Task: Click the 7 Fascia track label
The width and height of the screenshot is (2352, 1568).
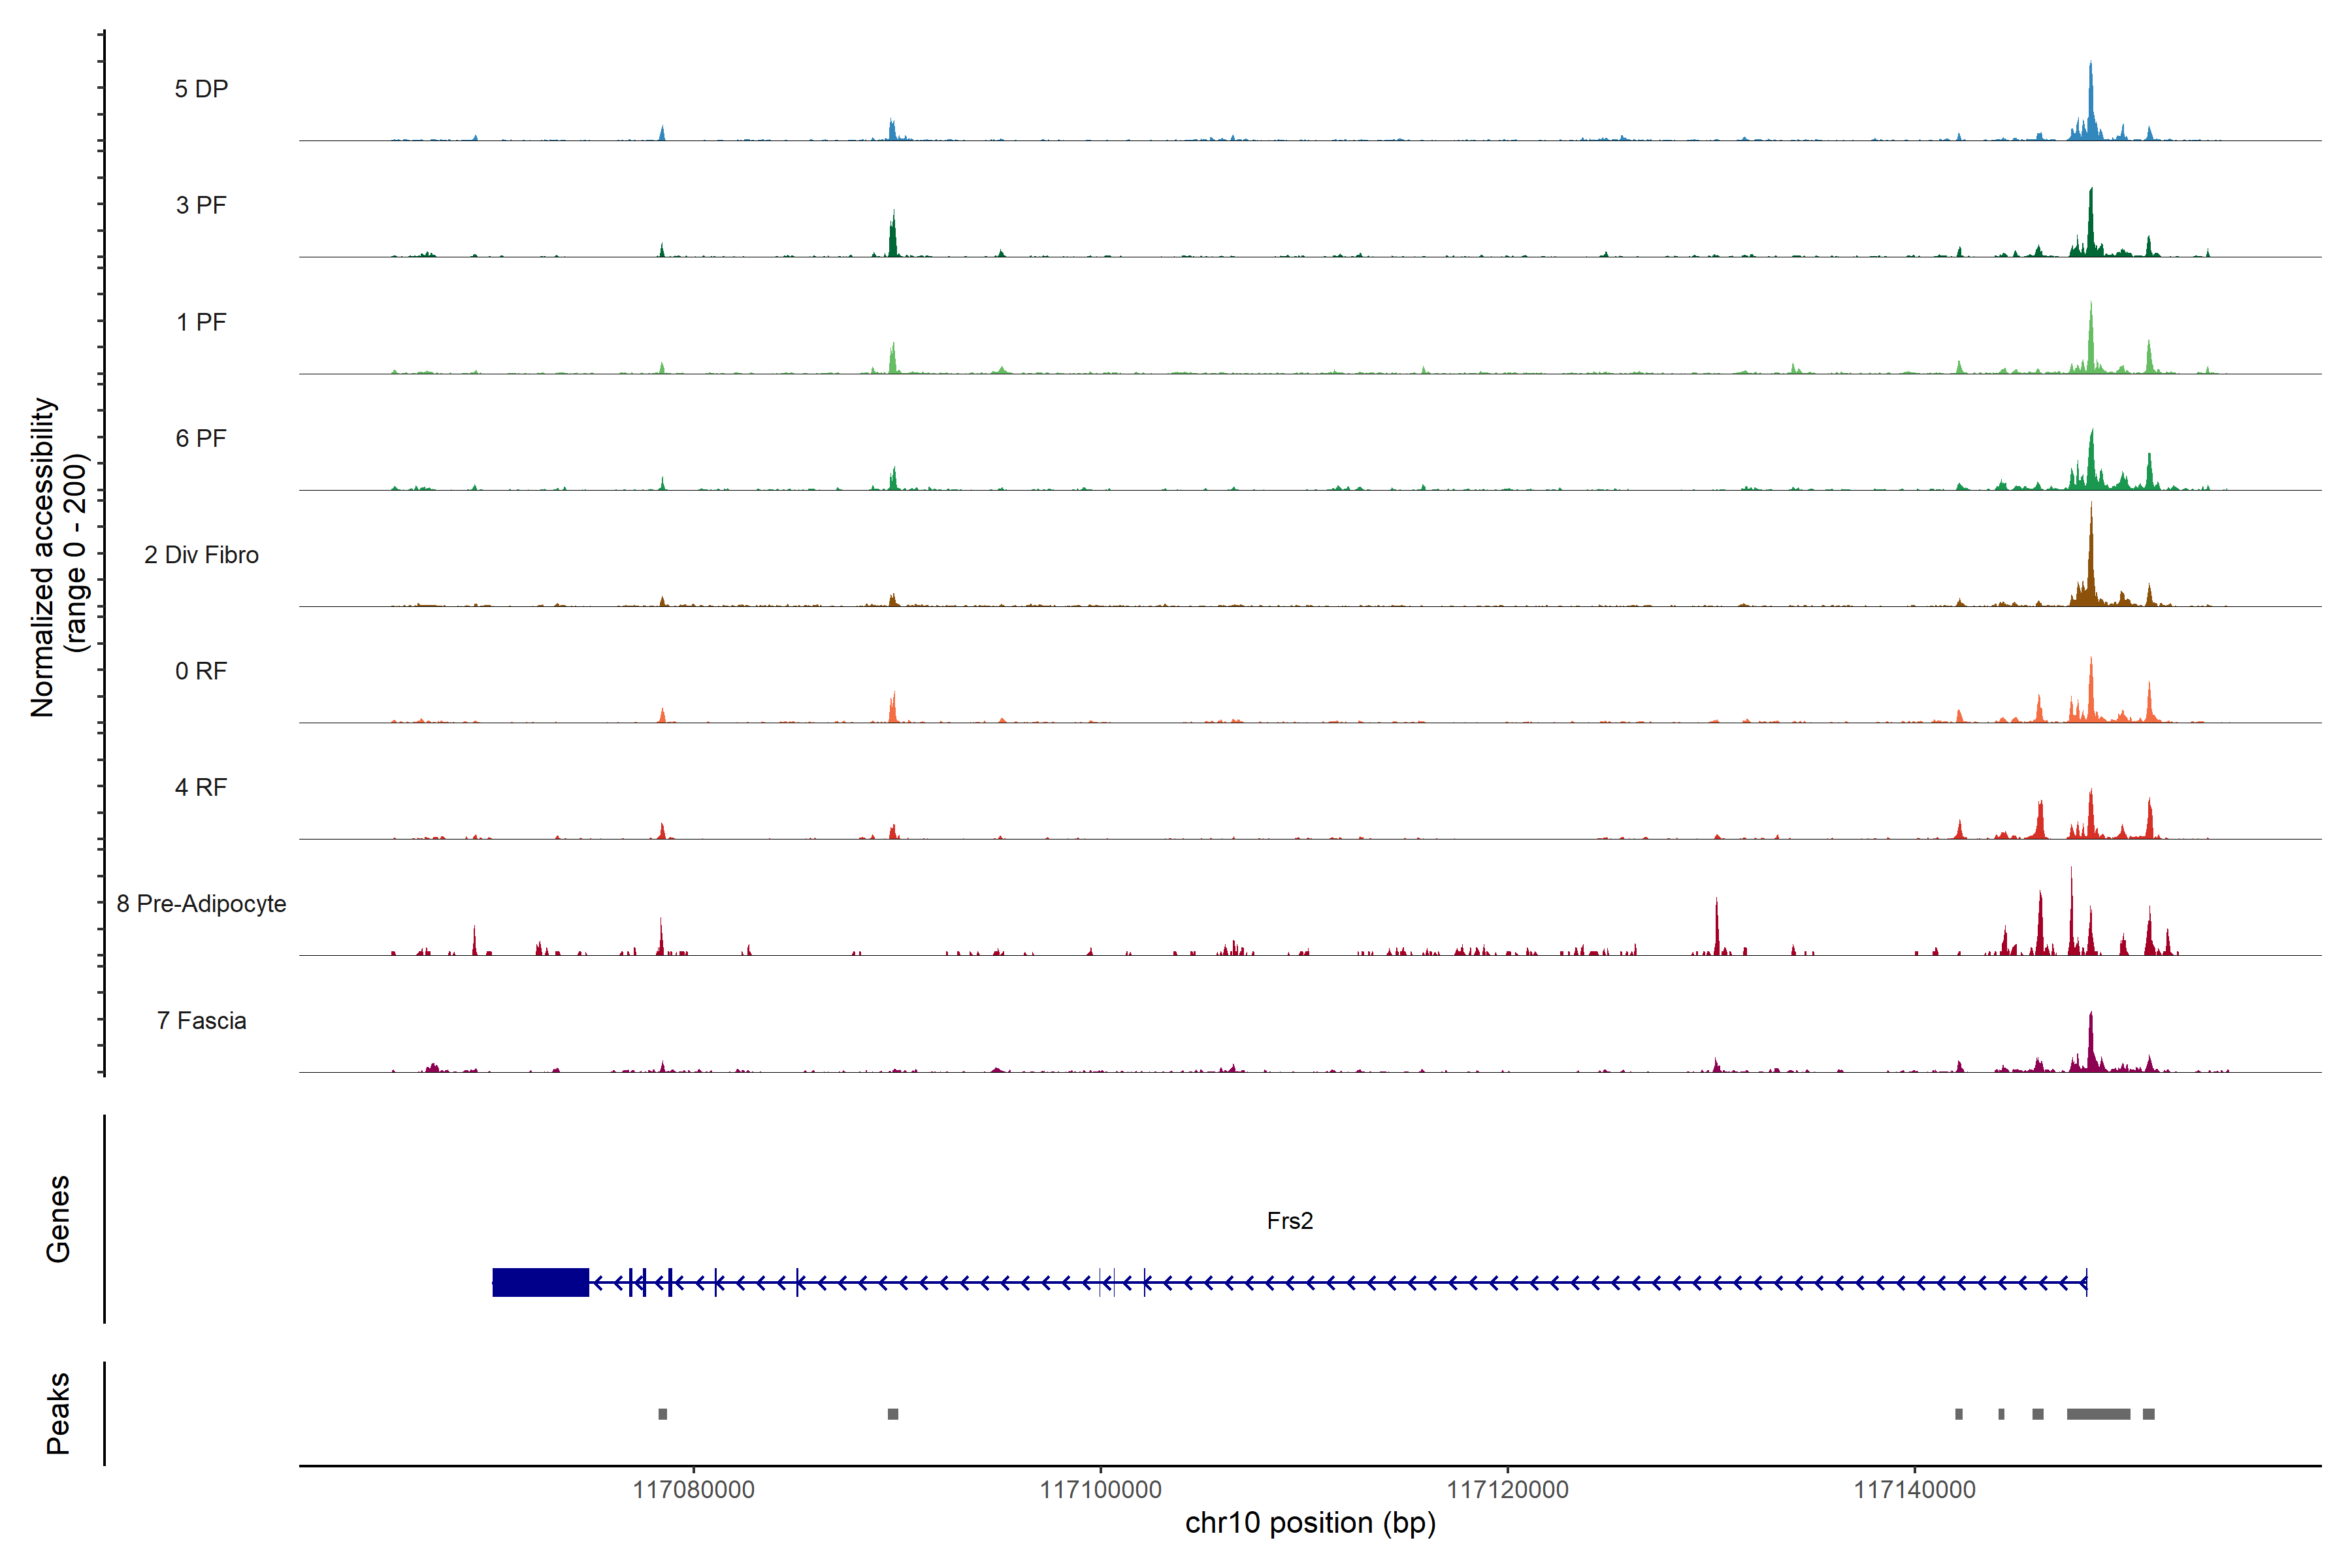Action: [x=201, y=1020]
